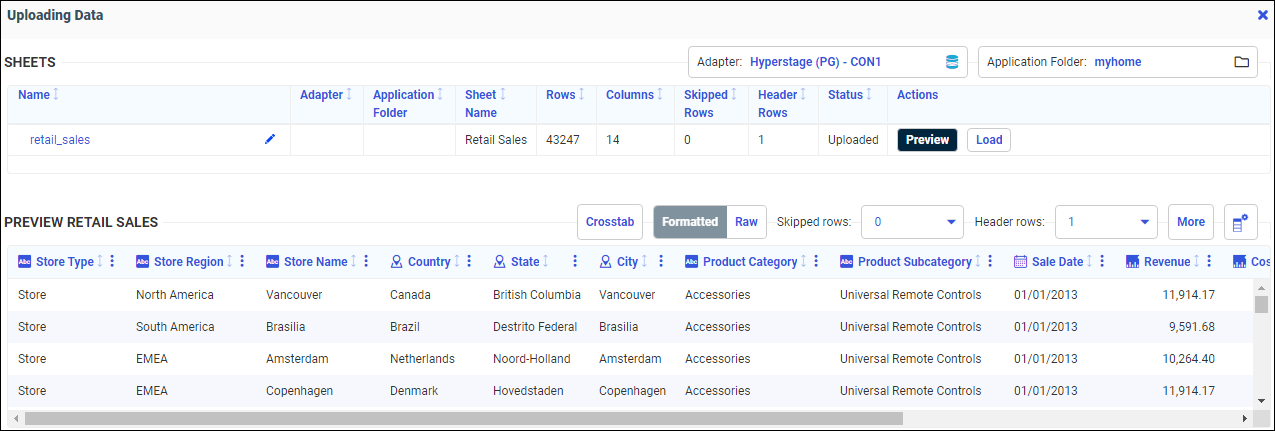This screenshot has width=1275, height=431.
Task: Open the Application Folder browse icon
Action: pyautogui.click(x=1241, y=62)
